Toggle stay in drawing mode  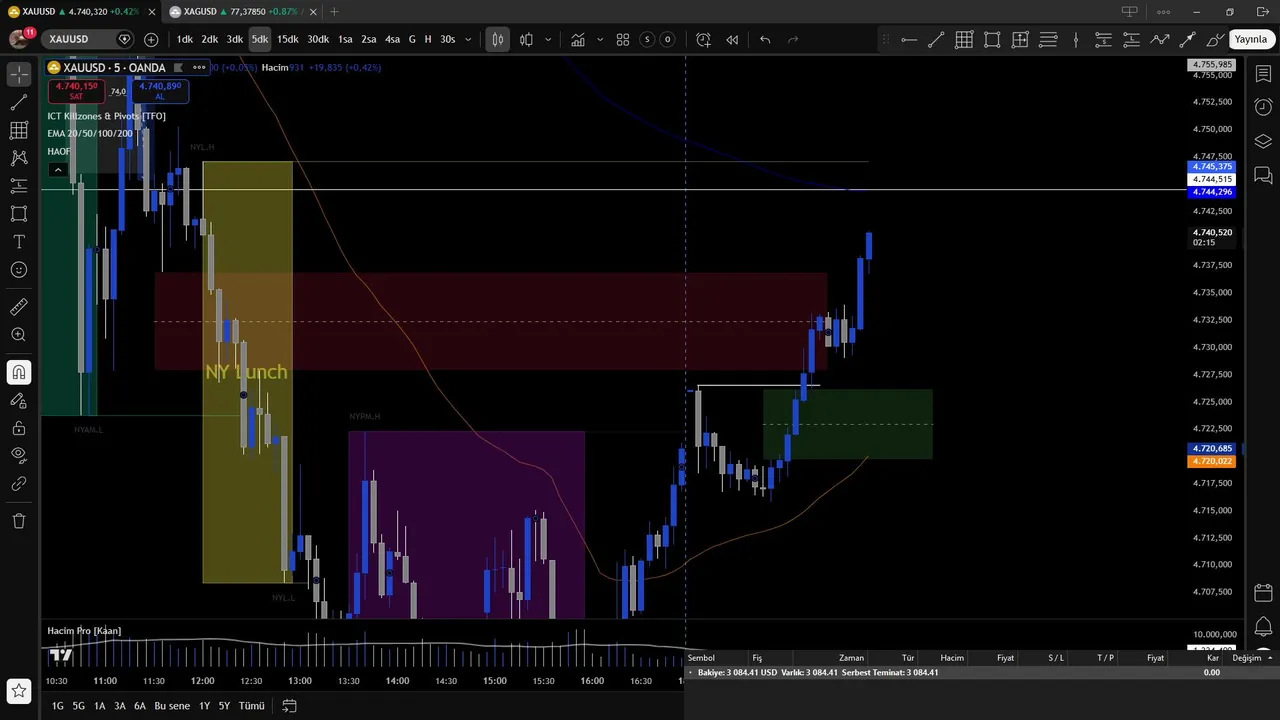pos(18,401)
